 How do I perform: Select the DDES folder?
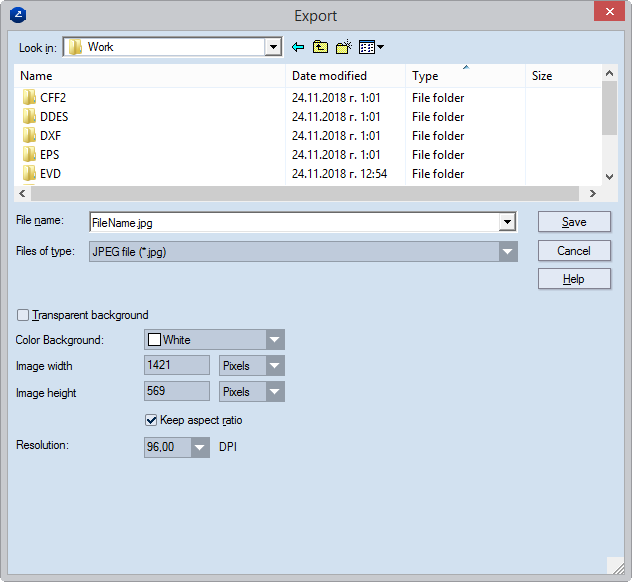pos(54,117)
